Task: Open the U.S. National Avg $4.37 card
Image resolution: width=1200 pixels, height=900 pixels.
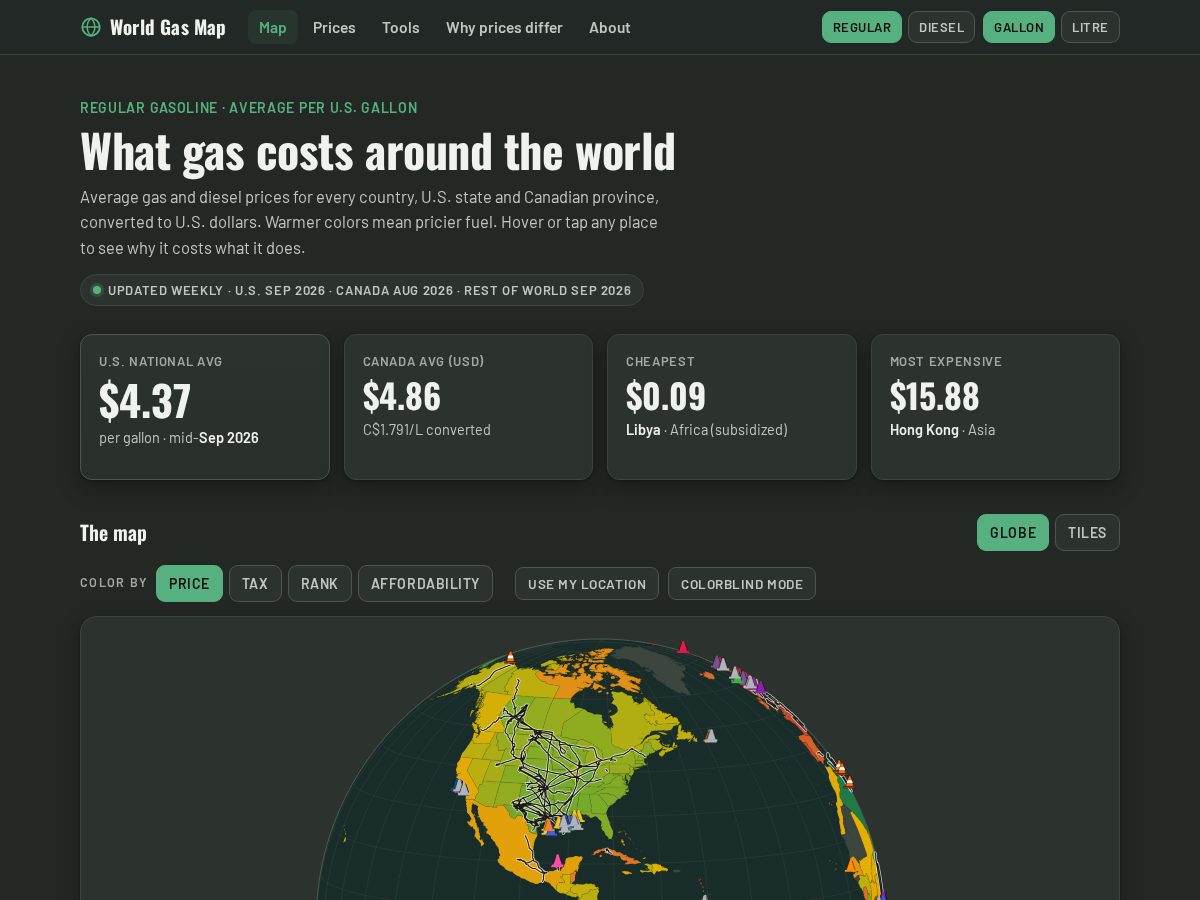Action: pos(205,407)
